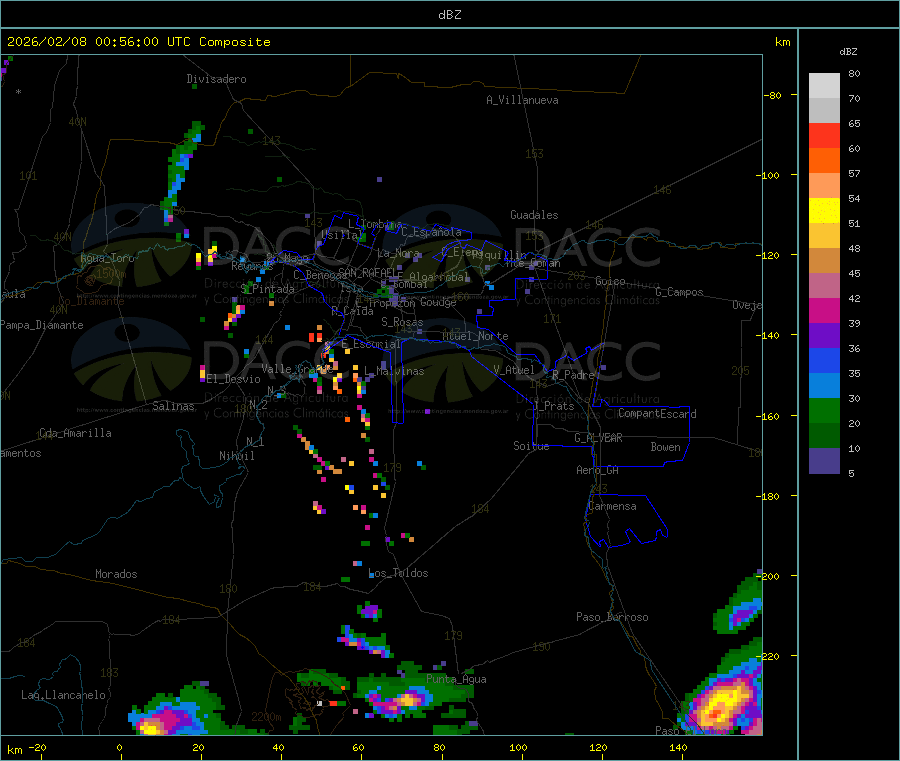Viewport: 900px width, 761px height.
Task: Click the 2026/02/08 00:56:00 UTC Composite timestamp
Action: 138,42
